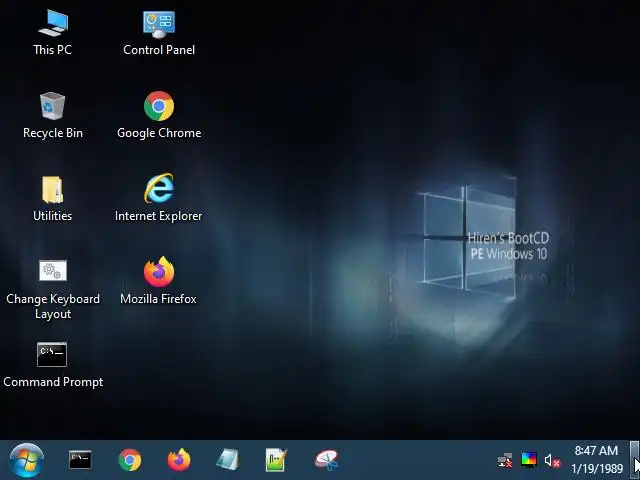Image resolution: width=640 pixels, height=480 pixels.
Task: Click the 8:47 AM taskbar clock
Action: pos(596,451)
